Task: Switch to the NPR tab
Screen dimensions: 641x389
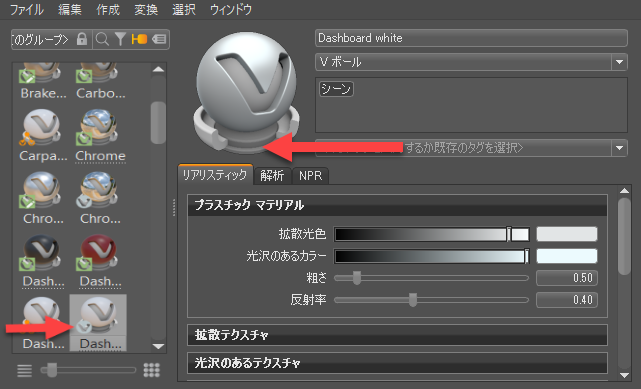Action: [x=310, y=176]
